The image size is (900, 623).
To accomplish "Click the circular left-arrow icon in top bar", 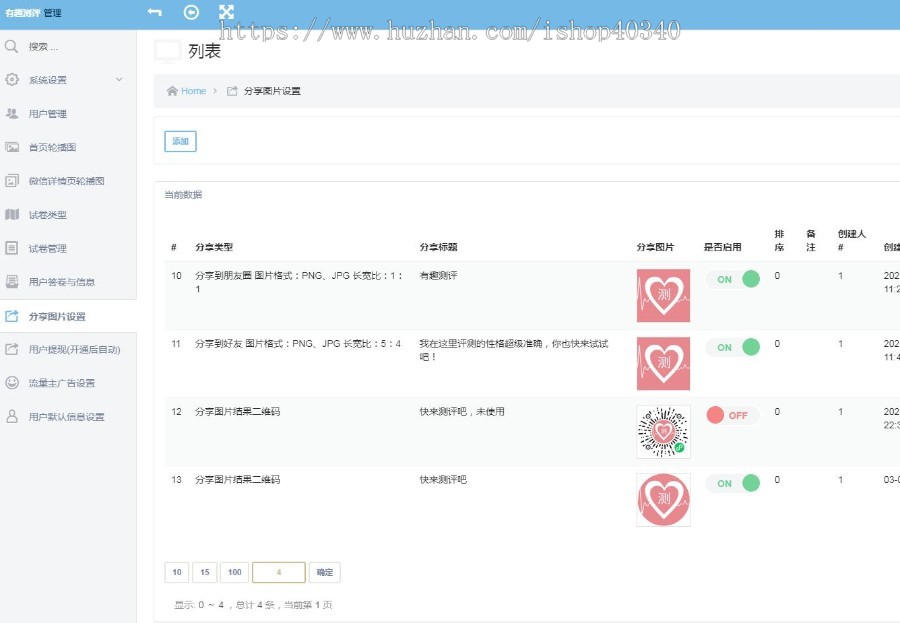I will pos(190,12).
